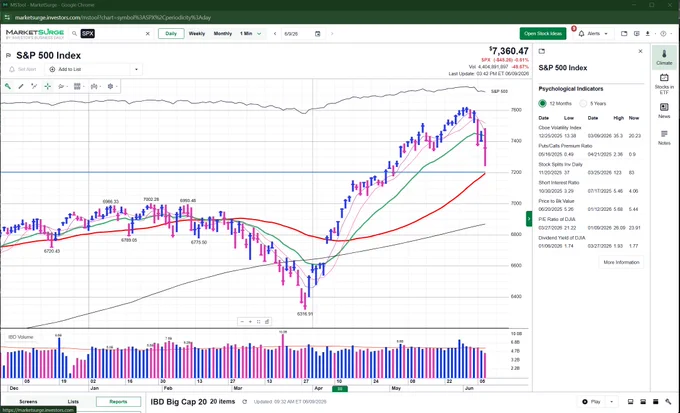The width and height of the screenshot is (680, 413).
Task: Click Play slideshow button
Action: (x=592, y=402)
